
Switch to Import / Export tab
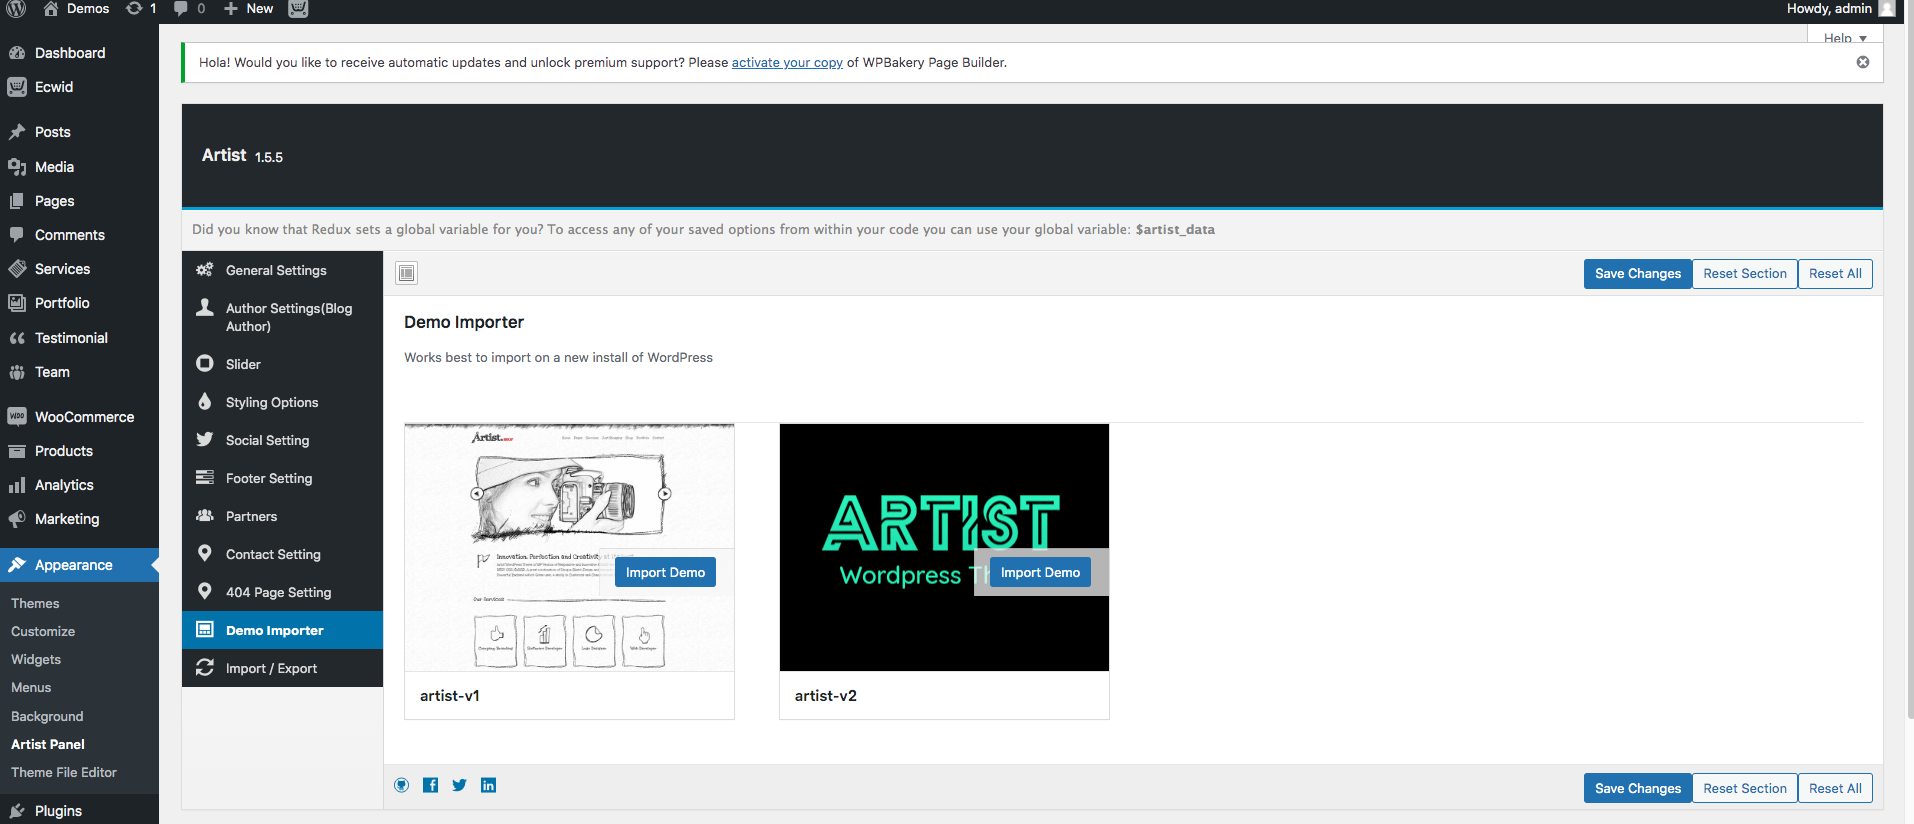282,668
